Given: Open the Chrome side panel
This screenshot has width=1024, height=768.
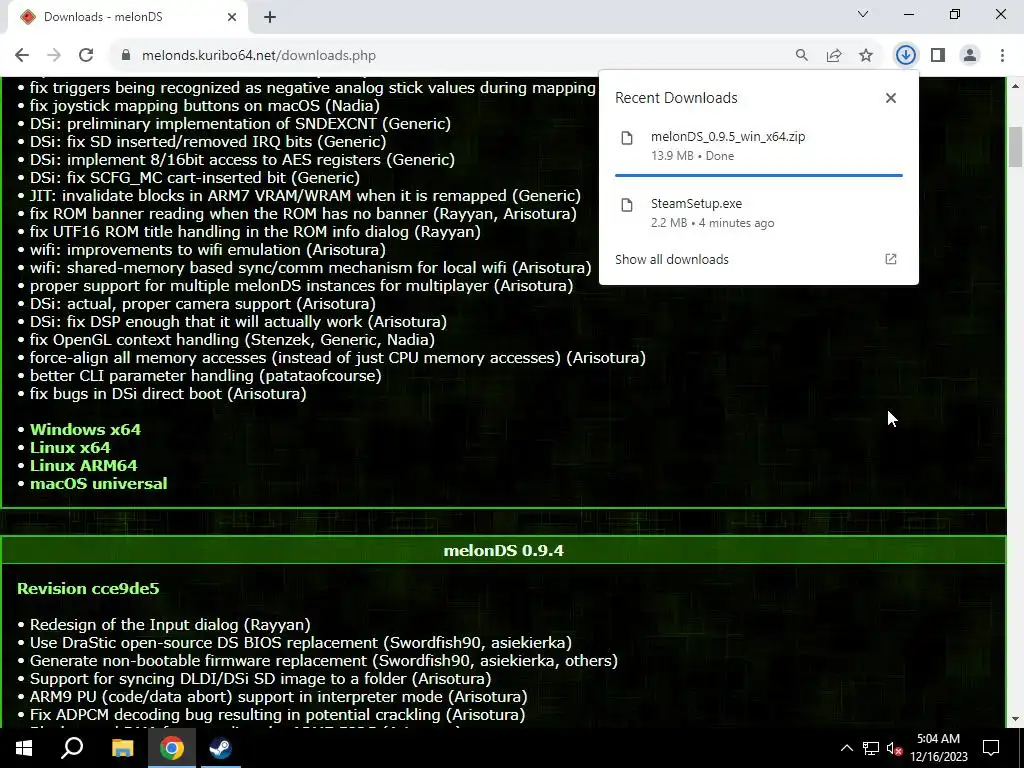Looking at the screenshot, I should [938, 56].
